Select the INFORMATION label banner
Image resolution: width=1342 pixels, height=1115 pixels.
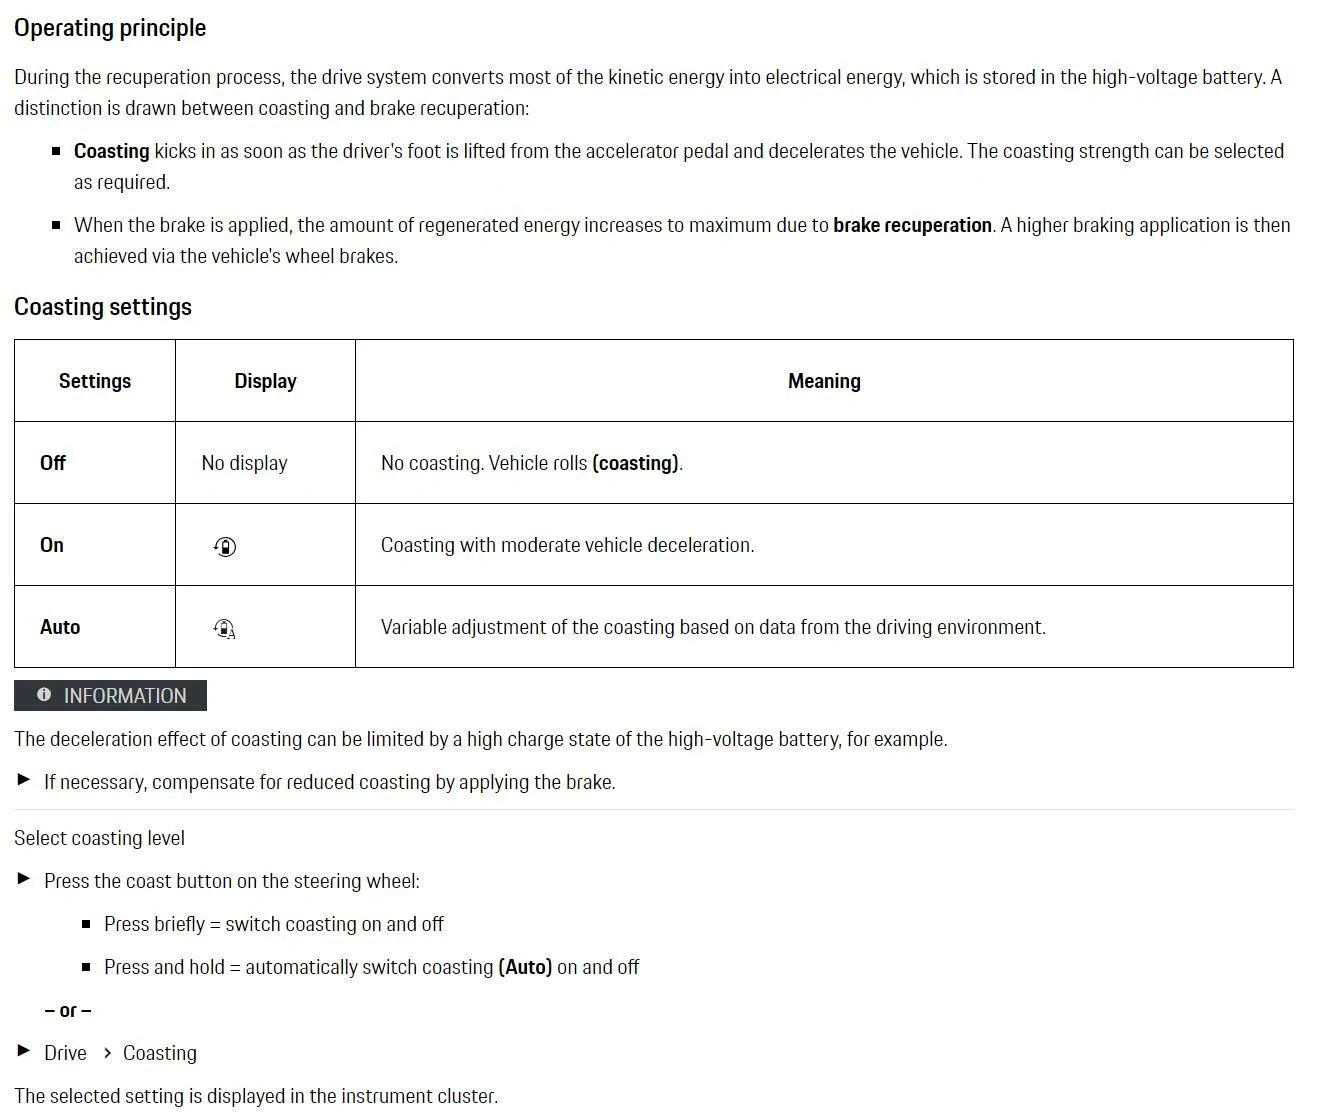click(110, 696)
